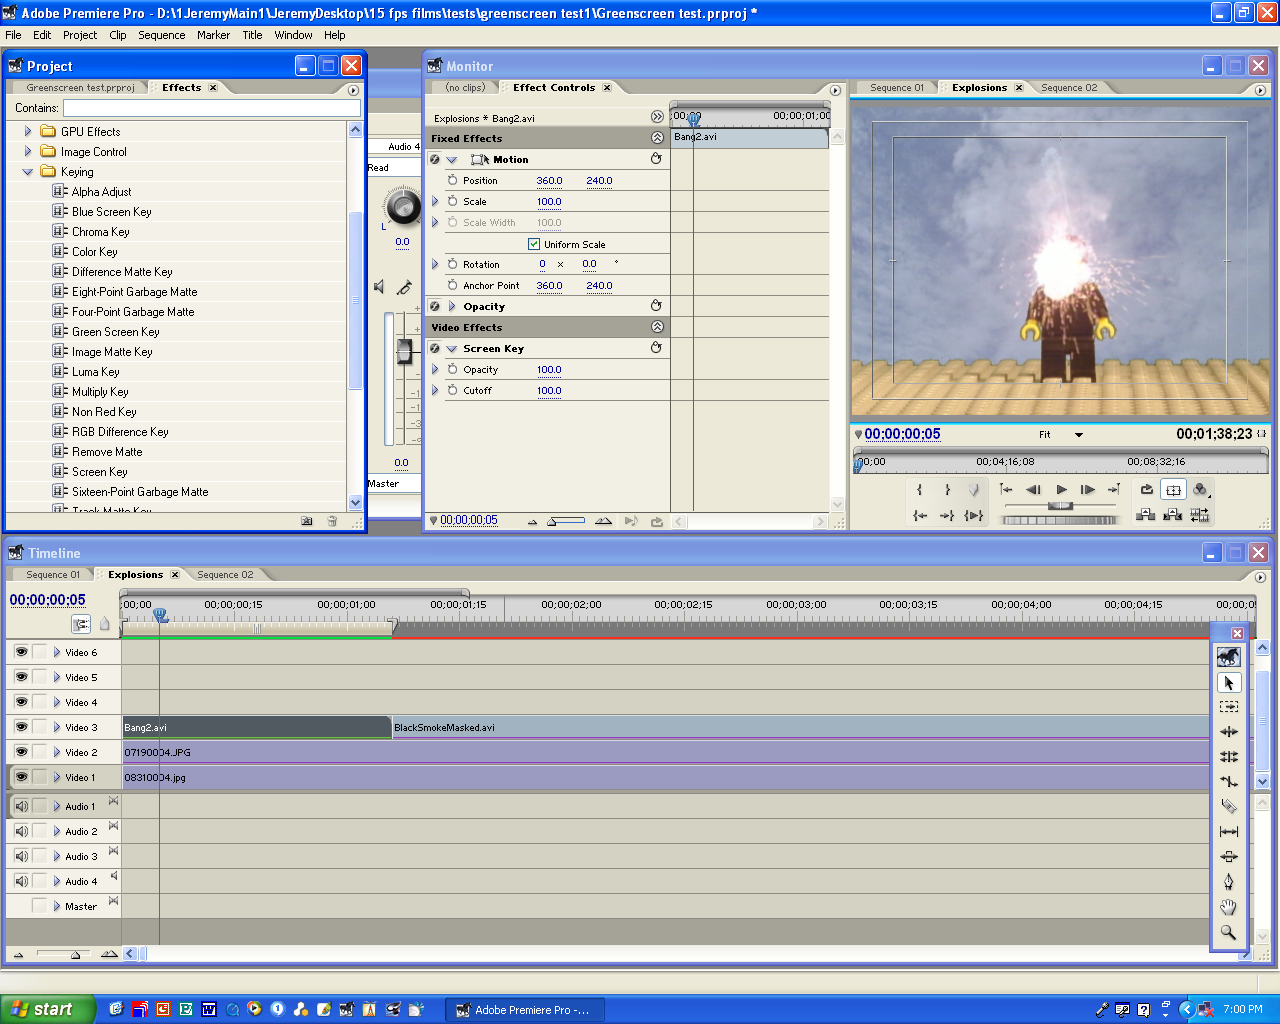Open the Monitor Output options button
This screenshot has width=1280, height=1024.
click(x=1200, y=490)
